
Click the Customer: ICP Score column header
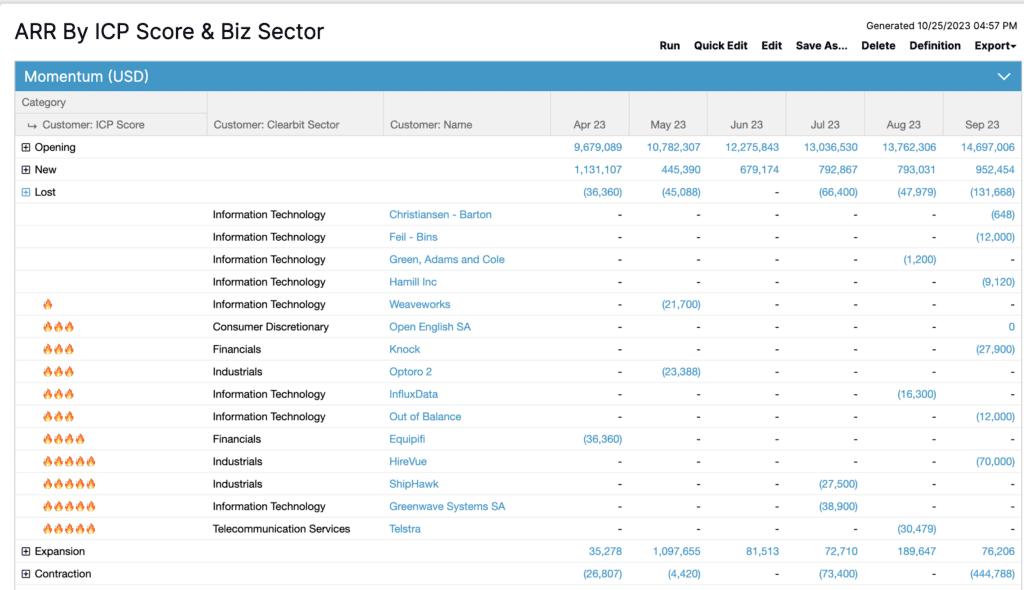tap(93, 125)
